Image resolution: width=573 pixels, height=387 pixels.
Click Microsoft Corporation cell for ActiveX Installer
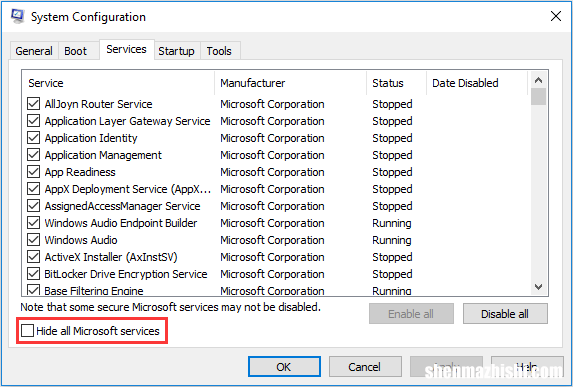(x=272, y=257)
